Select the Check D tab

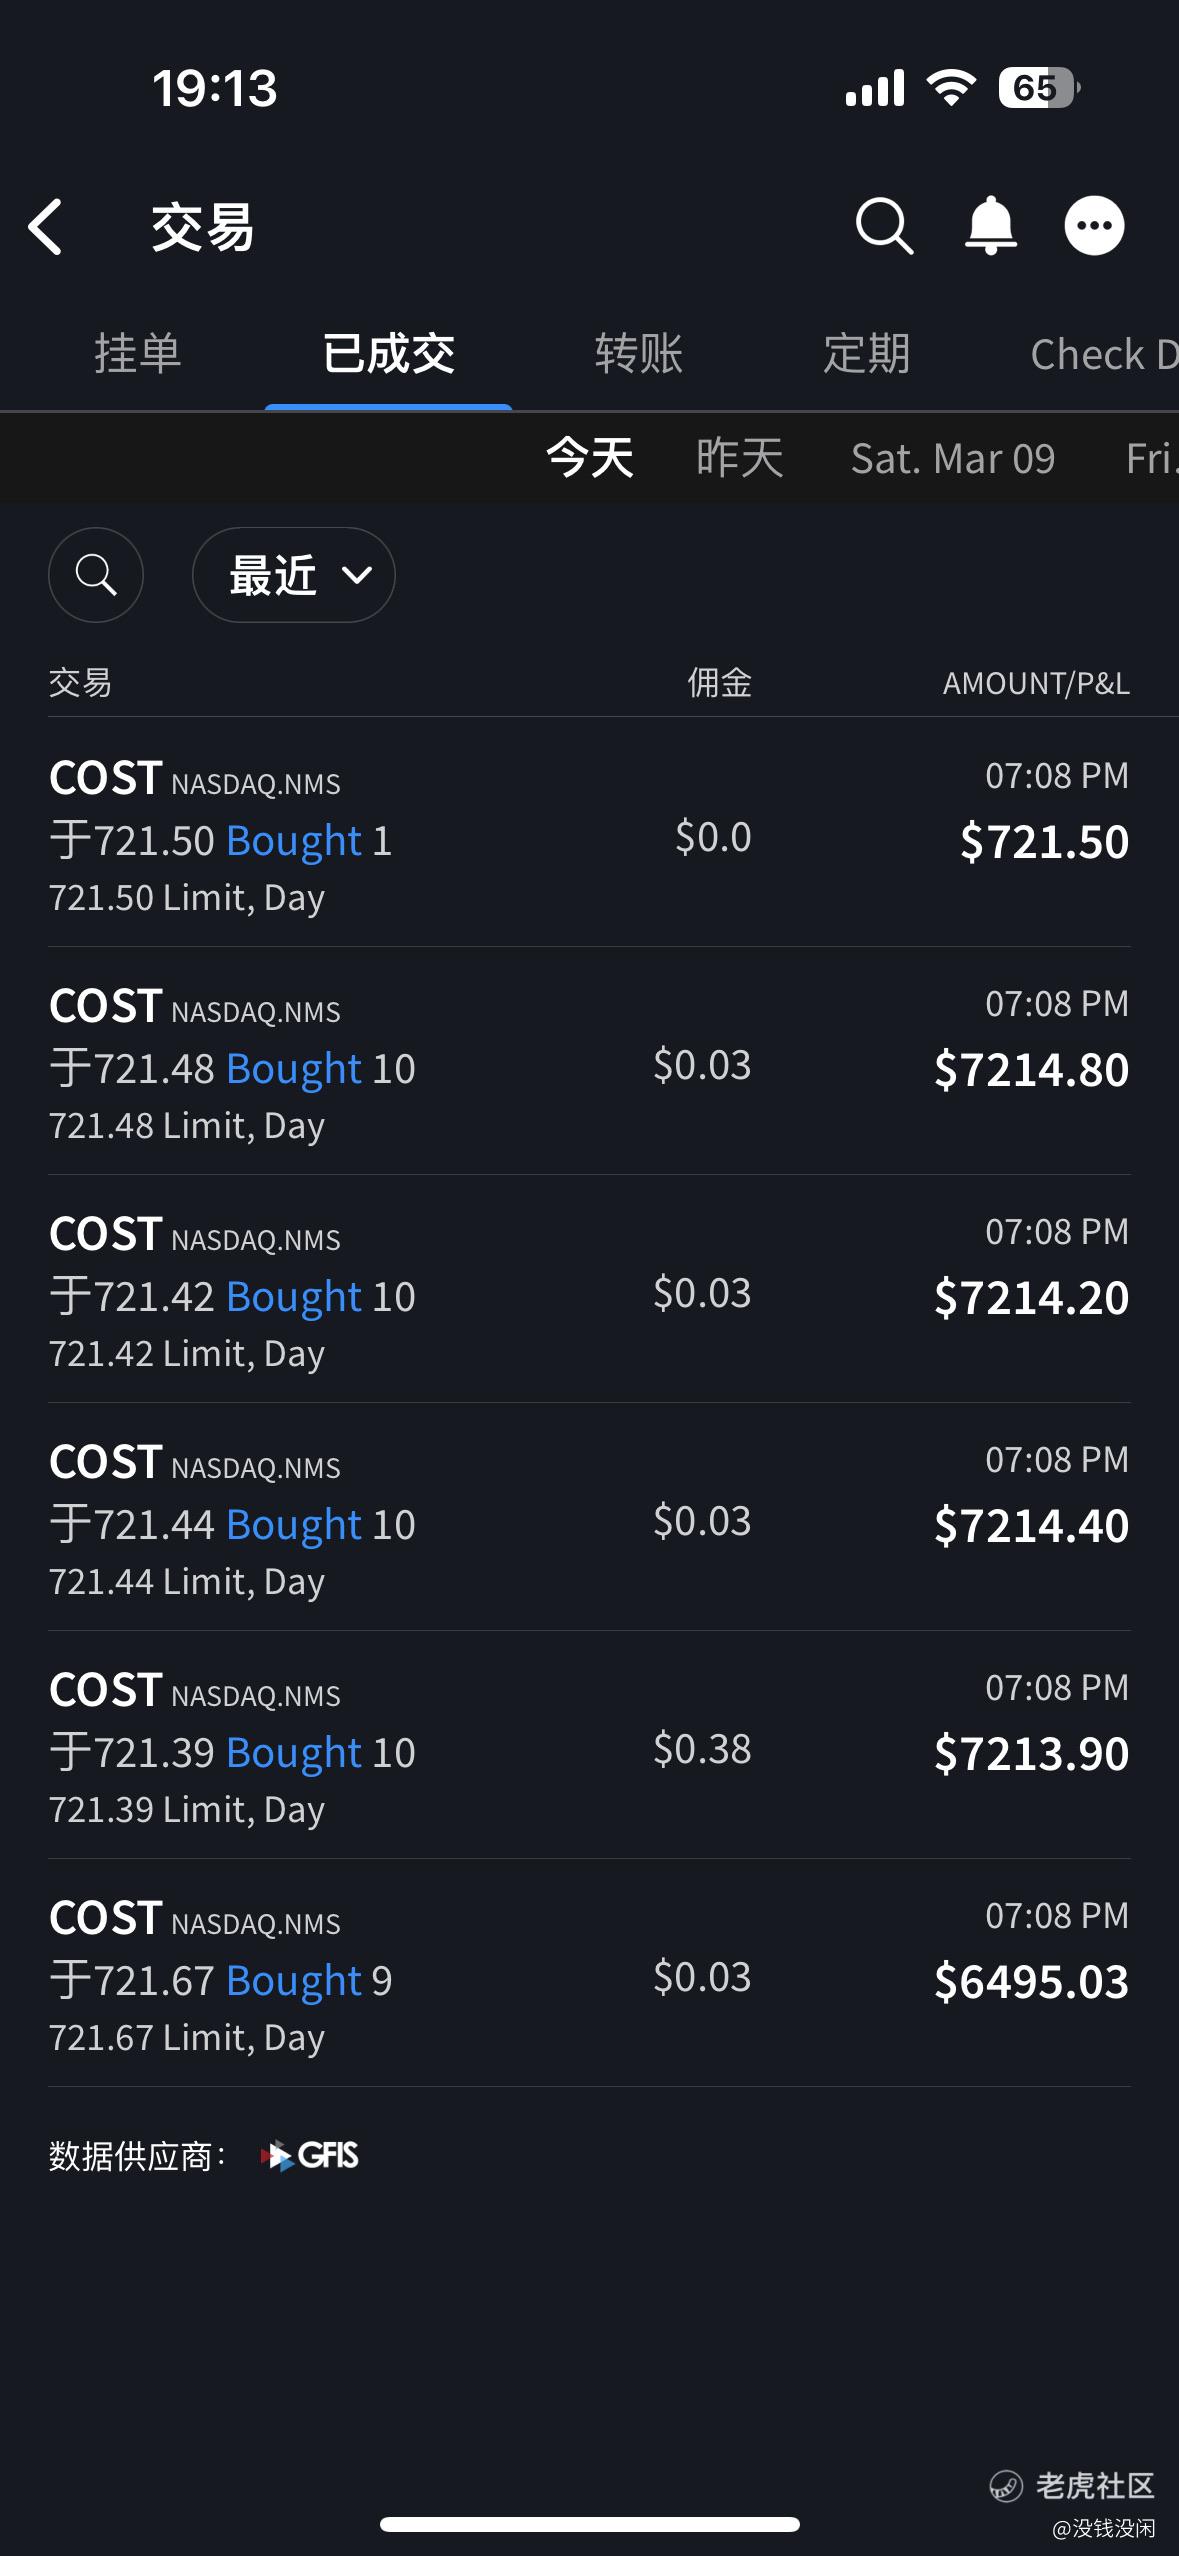pos(1104,354)
